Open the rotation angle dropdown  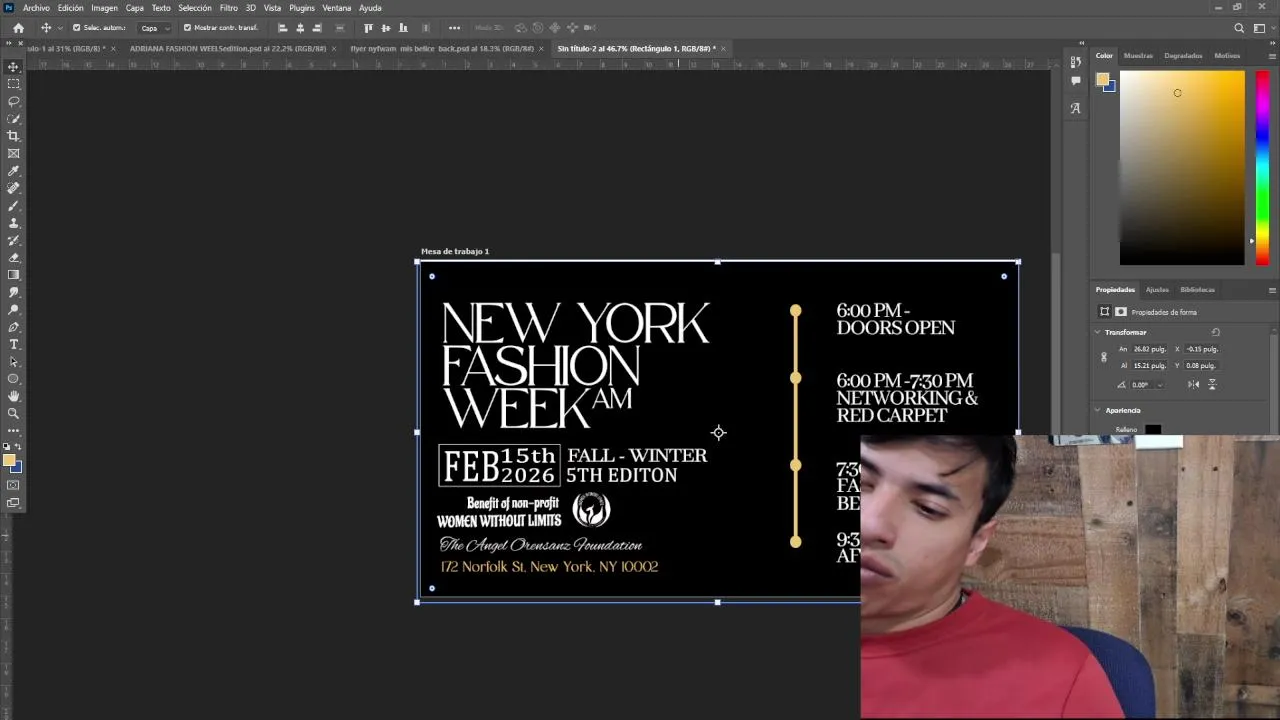point(1160,385)
